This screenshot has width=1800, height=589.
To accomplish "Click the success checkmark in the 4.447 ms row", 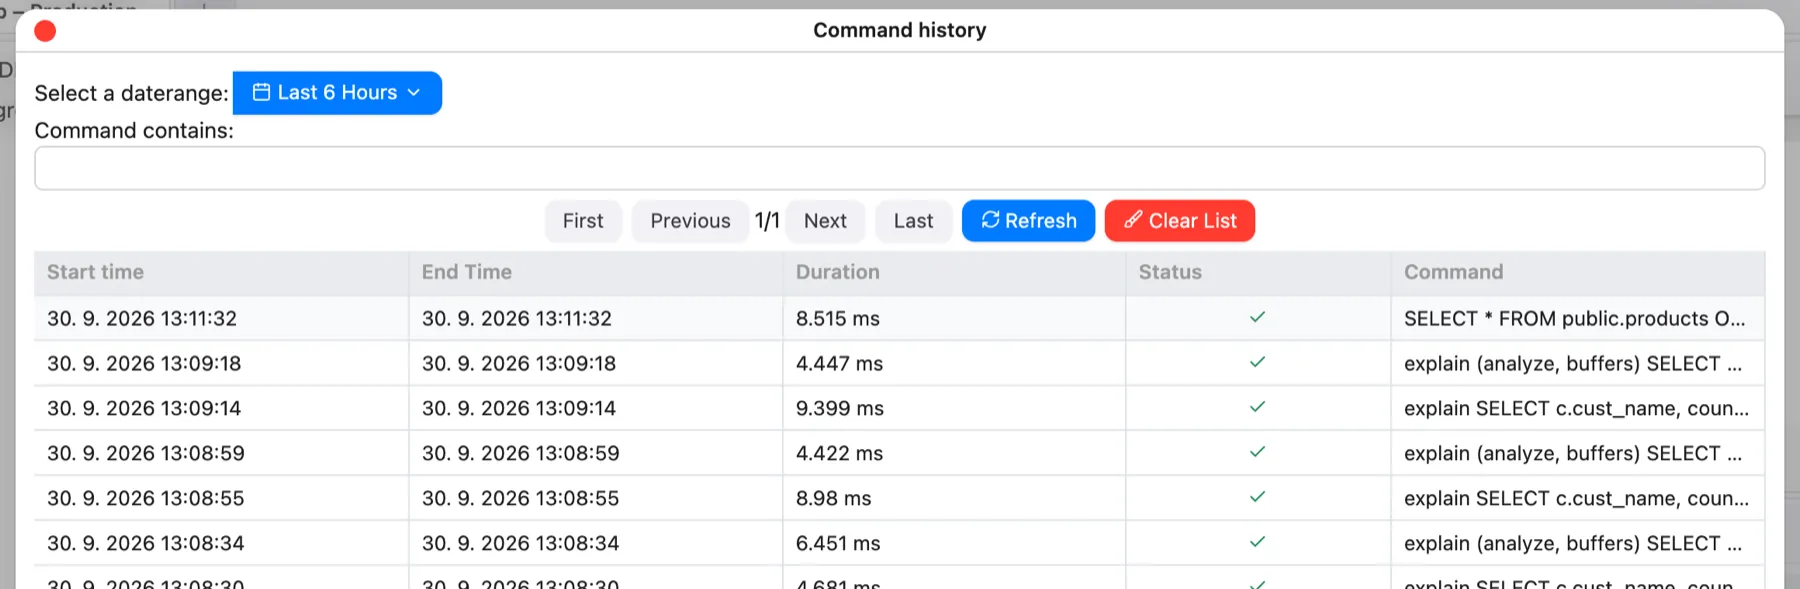I will pyautogui.click(x=1258, y=362).
